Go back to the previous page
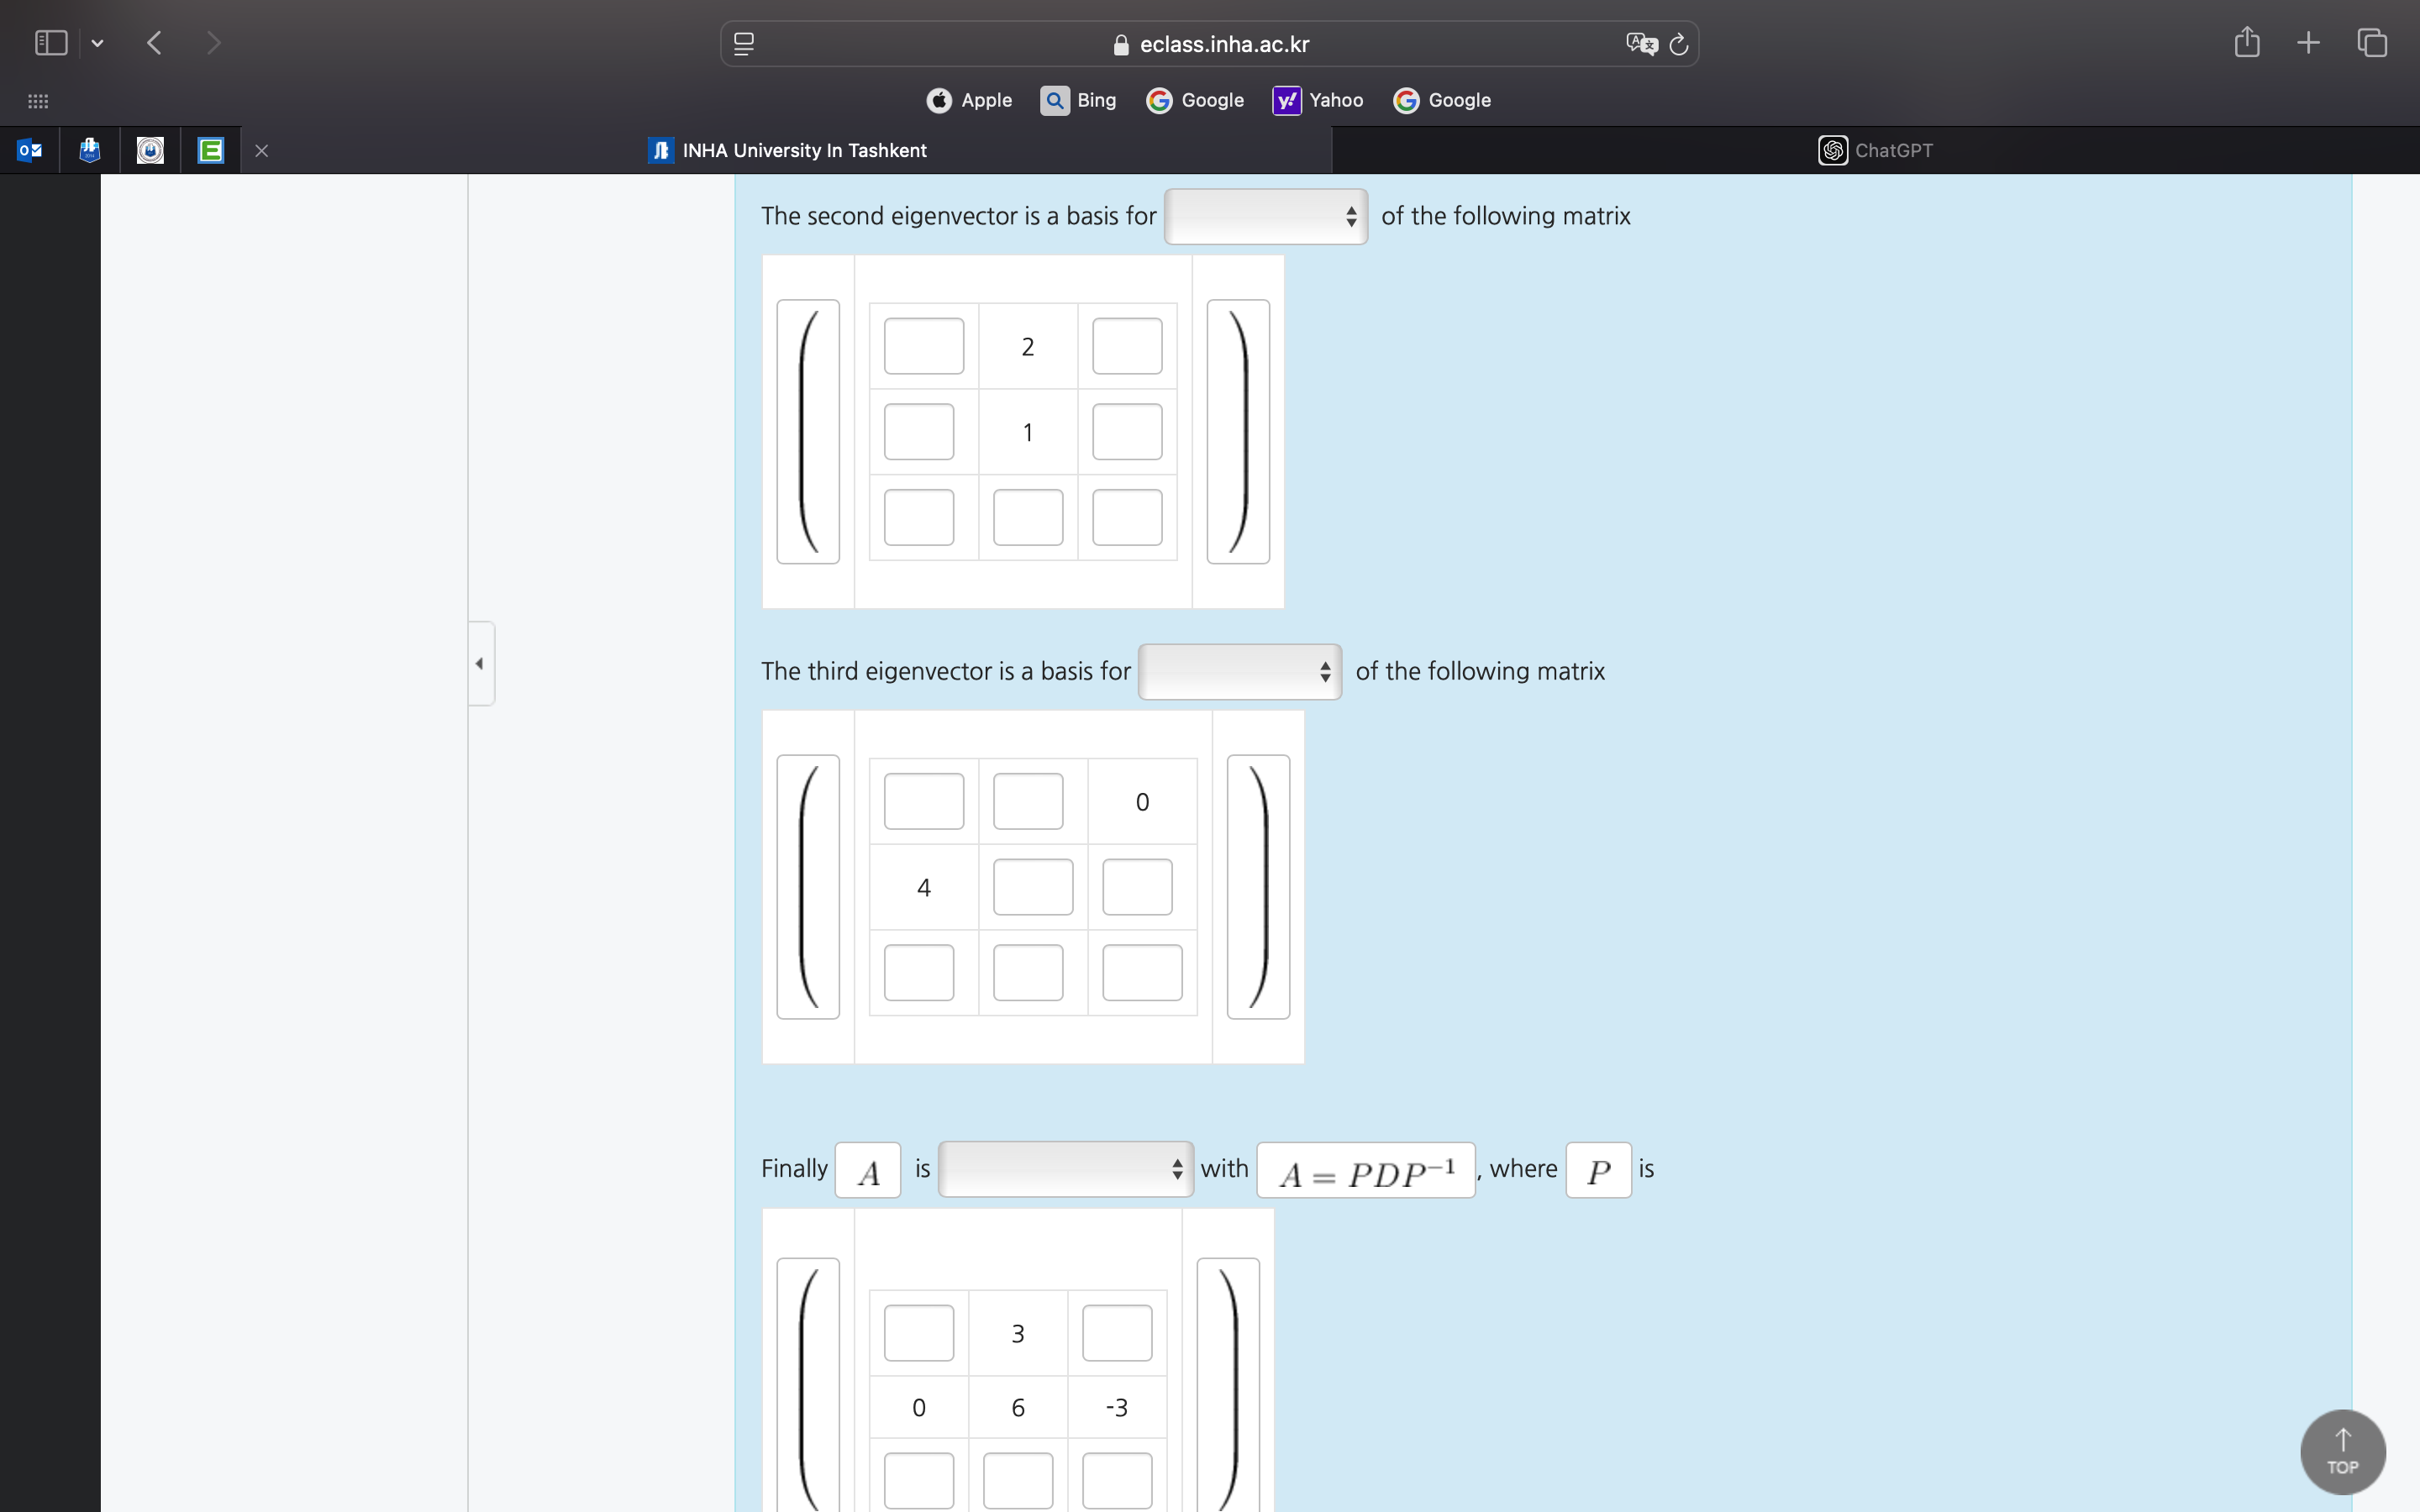The image size is (2420, 1512). 154,43
